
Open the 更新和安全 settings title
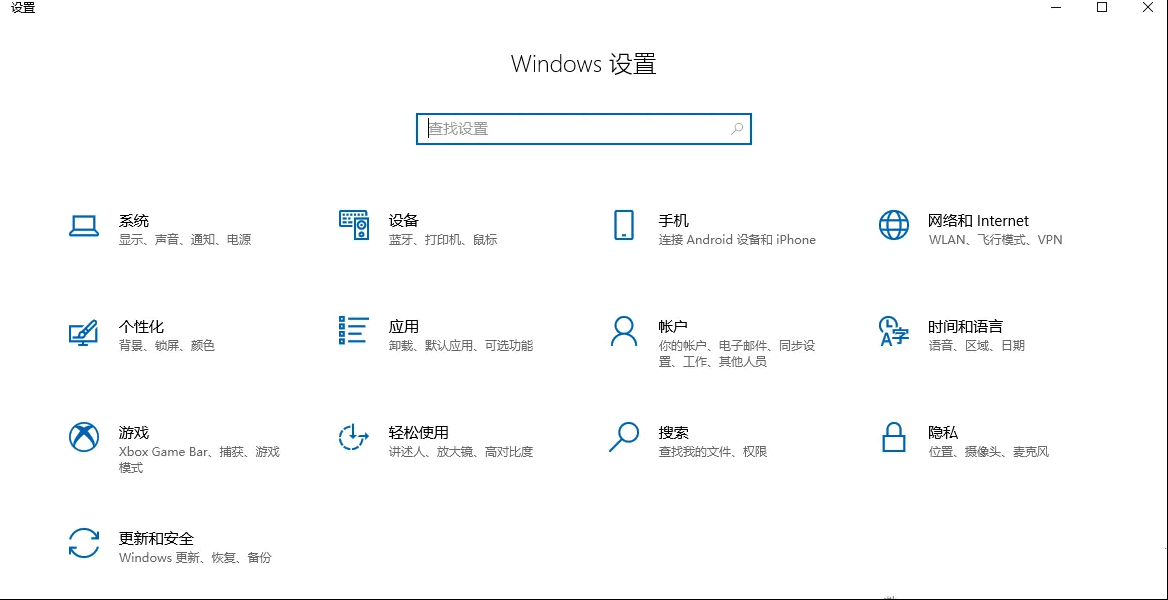point(156,538)
